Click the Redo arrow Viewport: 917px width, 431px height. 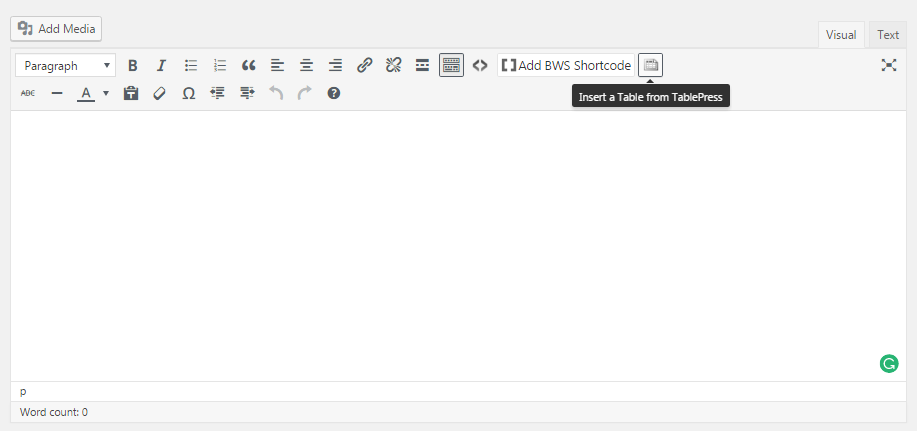tap(305, 93)
